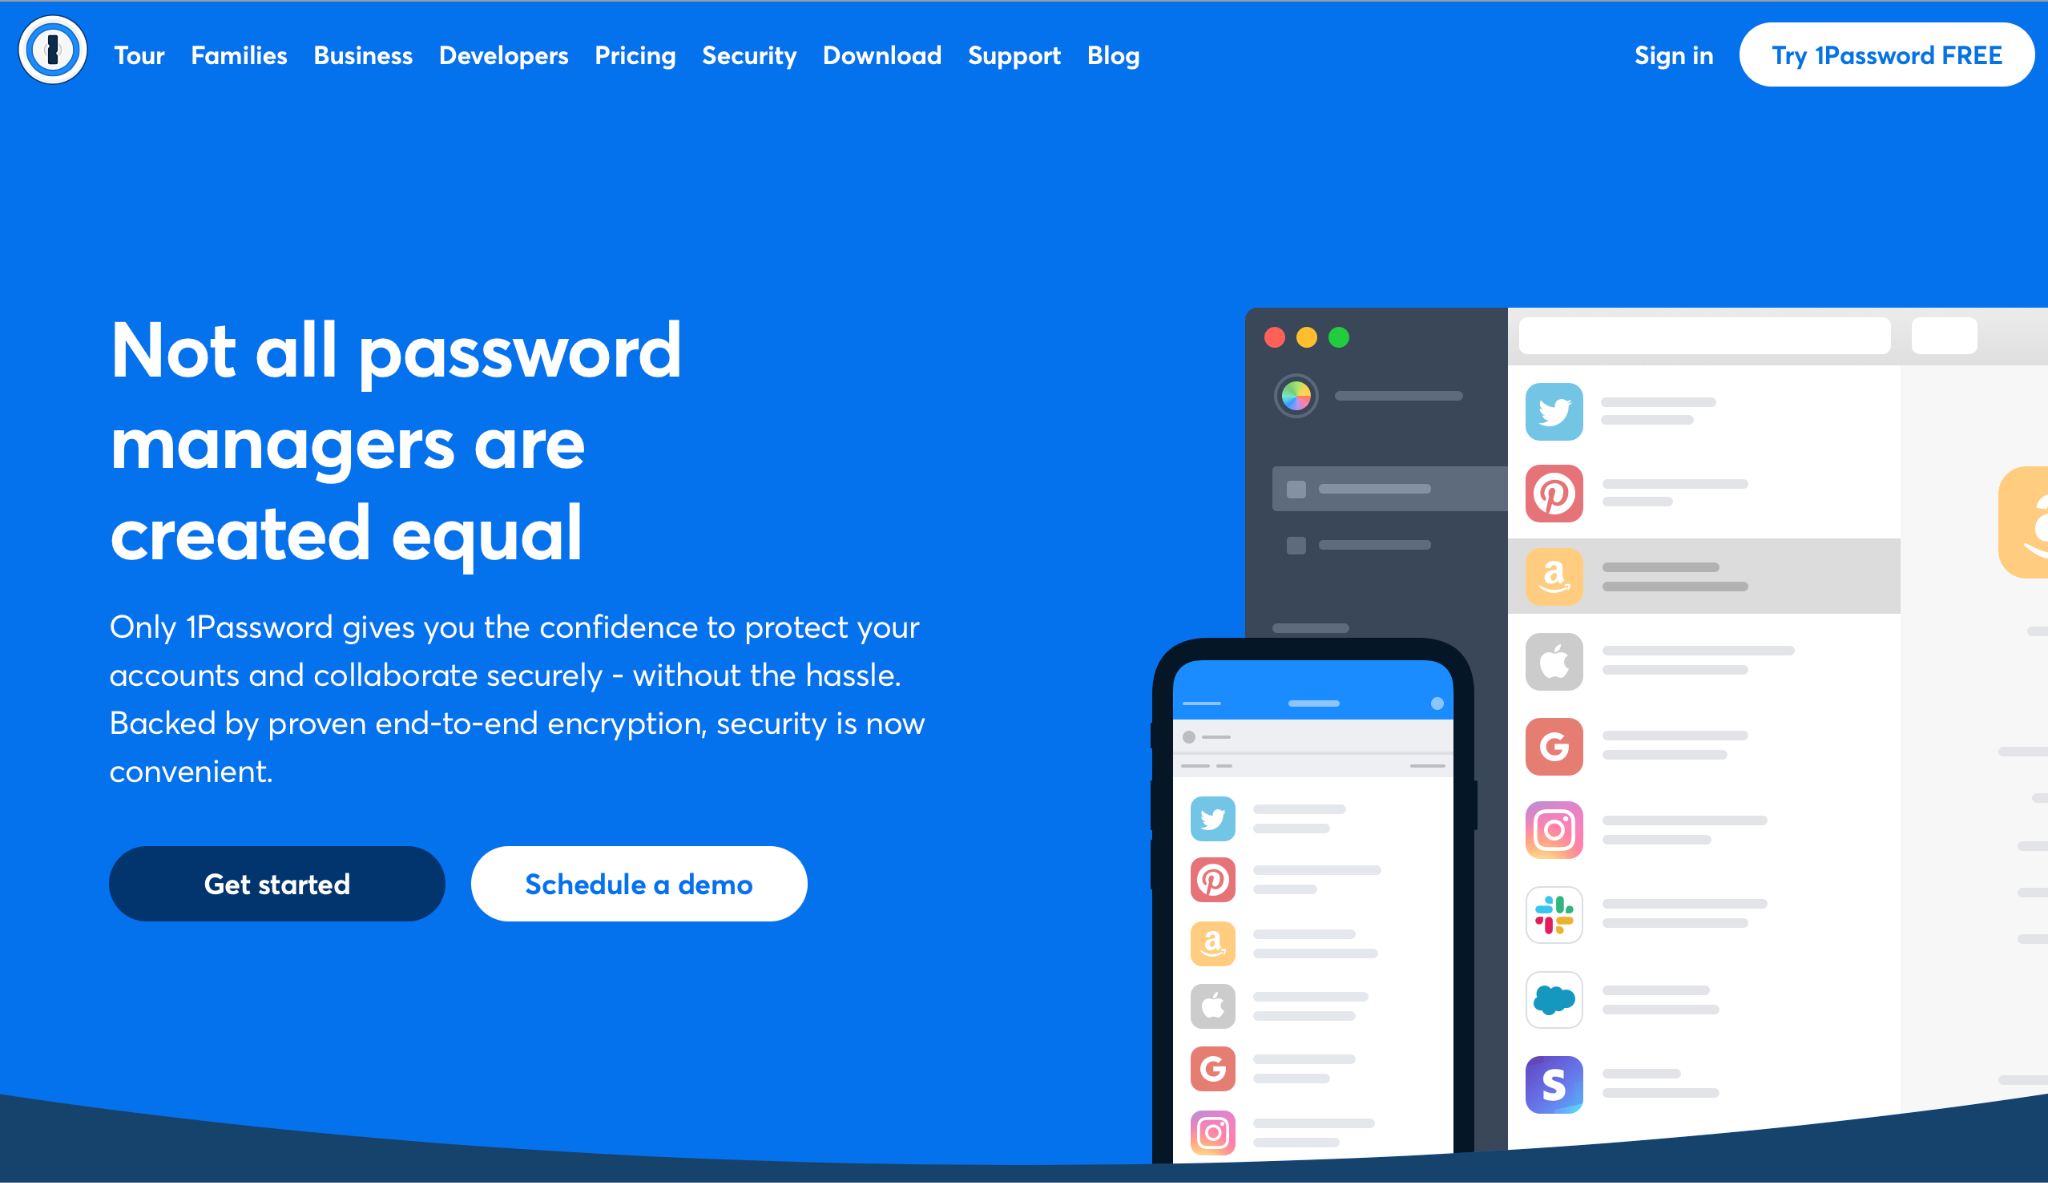The height and width of the screenshot is (1183, 2048).
Task: Click the Slack icon in the app list
Action: [1554, 914]
